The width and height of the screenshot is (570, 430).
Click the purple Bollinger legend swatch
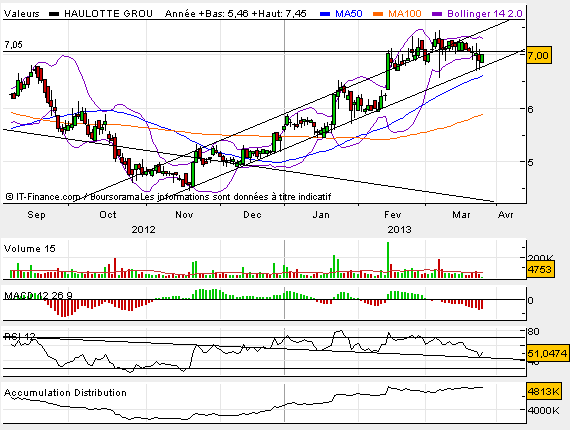[437, 14]
